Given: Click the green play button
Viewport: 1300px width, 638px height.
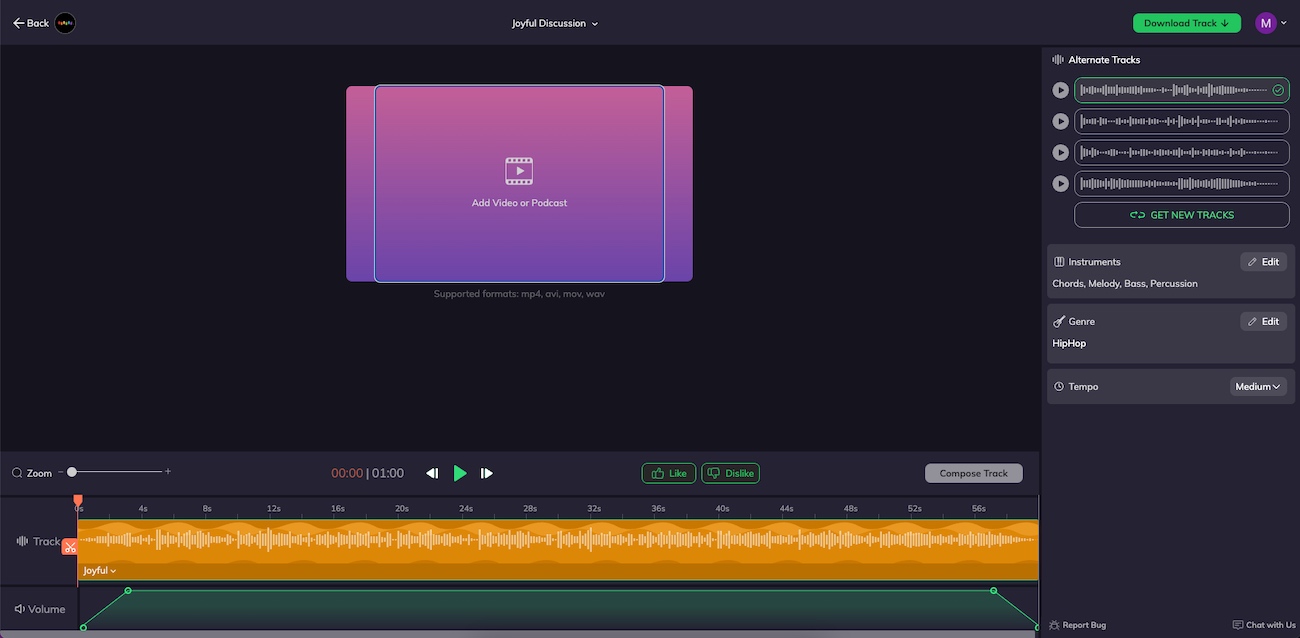Looking at the screenshot, I should click(460, 473).
